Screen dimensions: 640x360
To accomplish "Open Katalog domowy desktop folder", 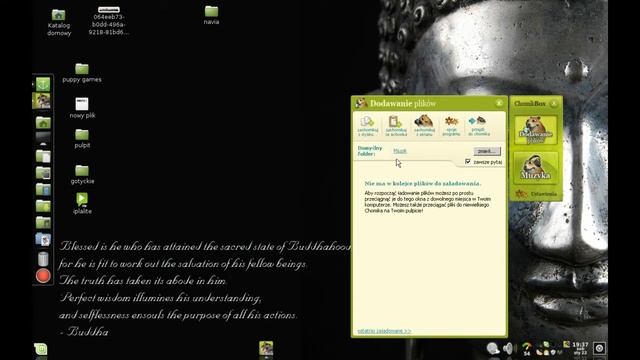I will click(x=59, y=15).
